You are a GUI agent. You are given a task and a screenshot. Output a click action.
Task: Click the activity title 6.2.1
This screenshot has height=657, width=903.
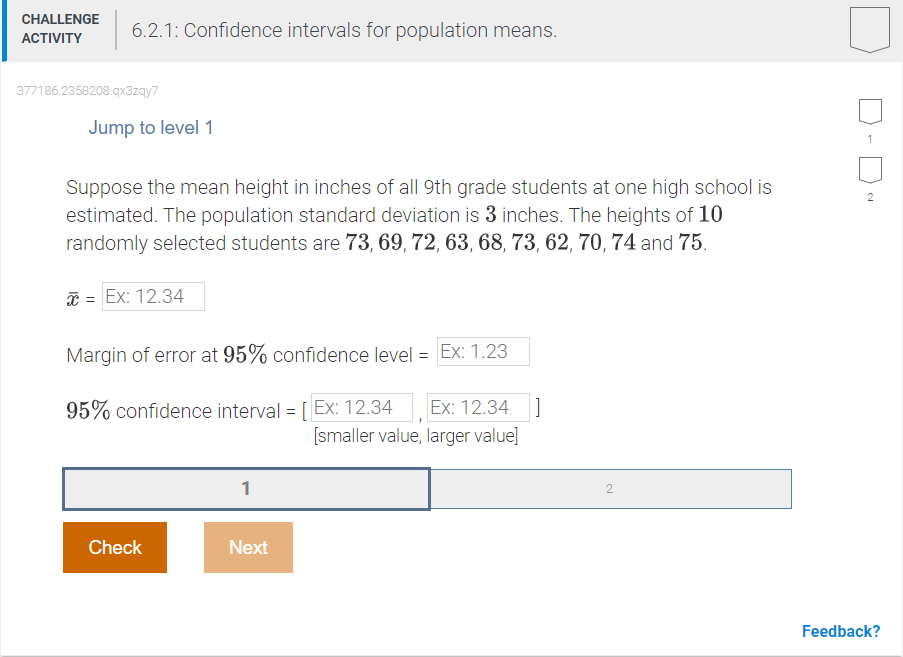tap(341, 30)
